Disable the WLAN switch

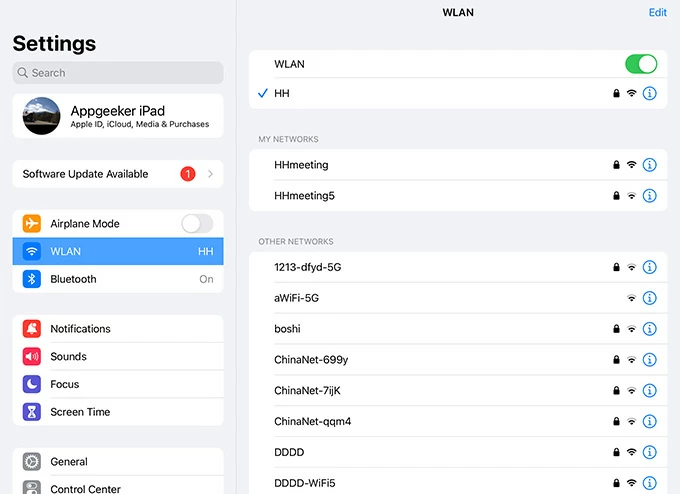click(x=640, y=64)
